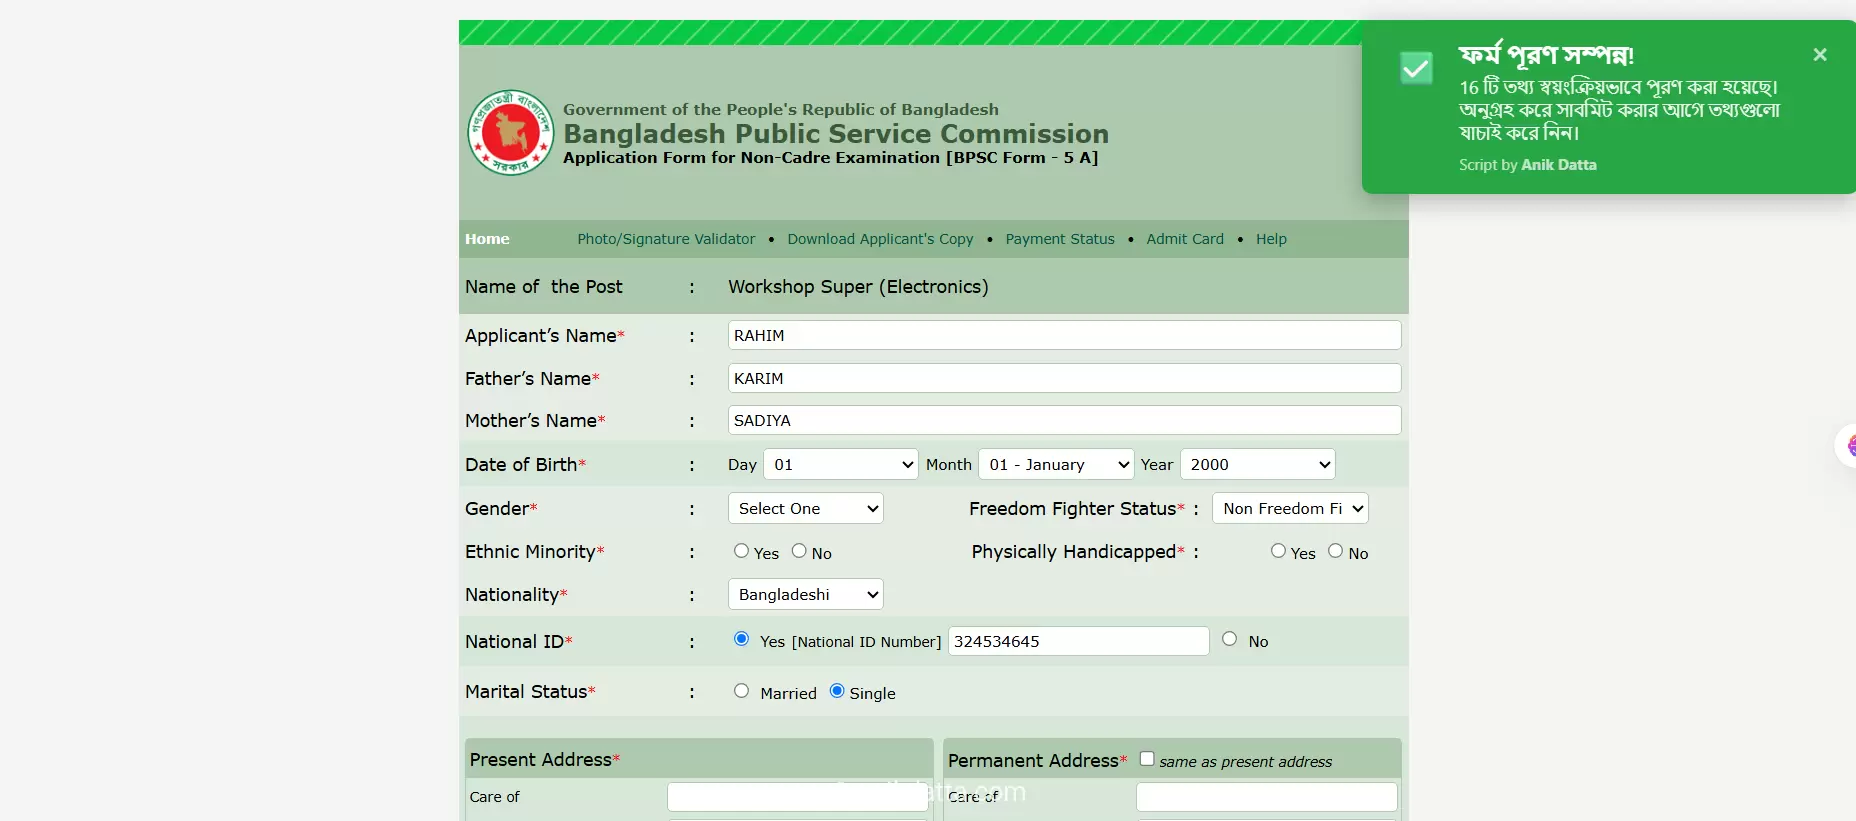Set Marital Status to Married
The width and height of the screenshot is (1856, 821).
coord(741,691)
